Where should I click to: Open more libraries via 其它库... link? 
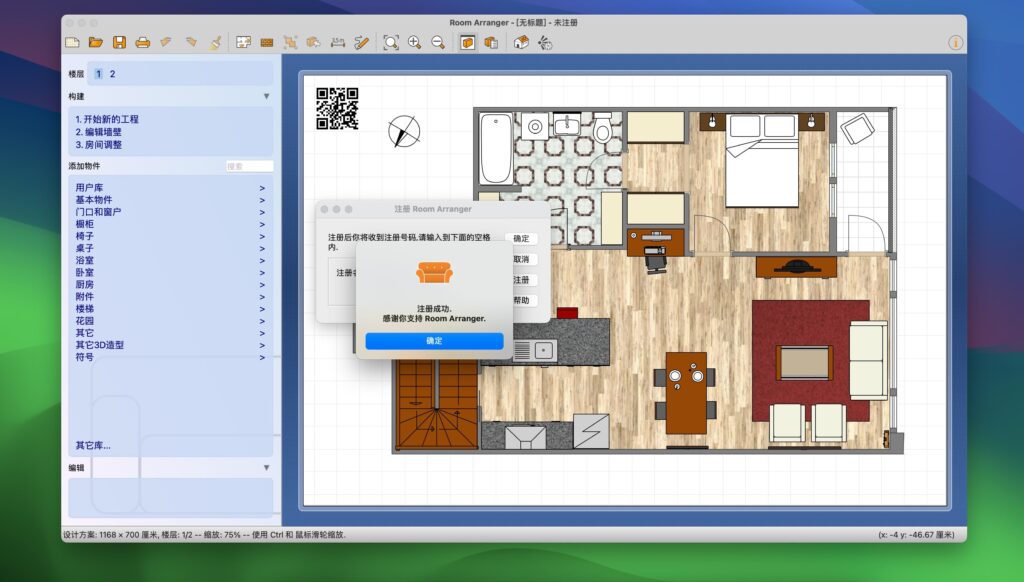[89, 447]
